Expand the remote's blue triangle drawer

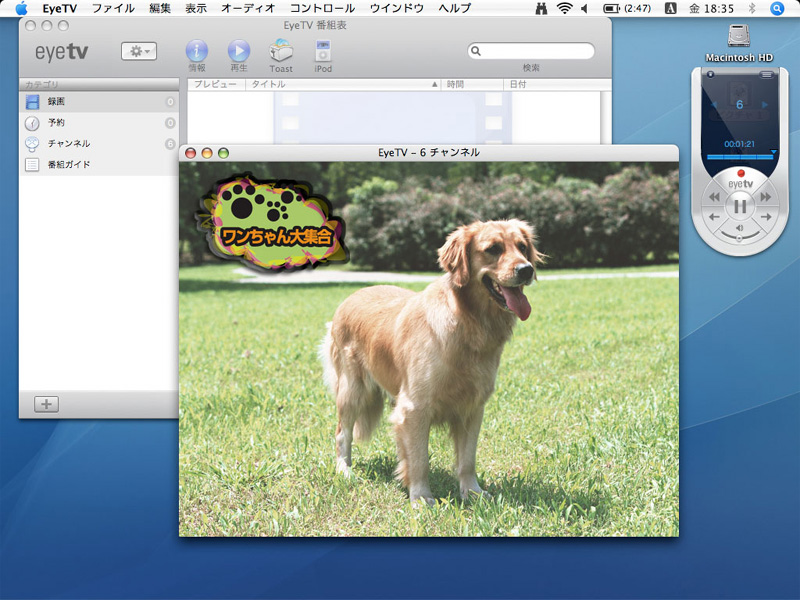pyautogui.click(x=773, y=152)
